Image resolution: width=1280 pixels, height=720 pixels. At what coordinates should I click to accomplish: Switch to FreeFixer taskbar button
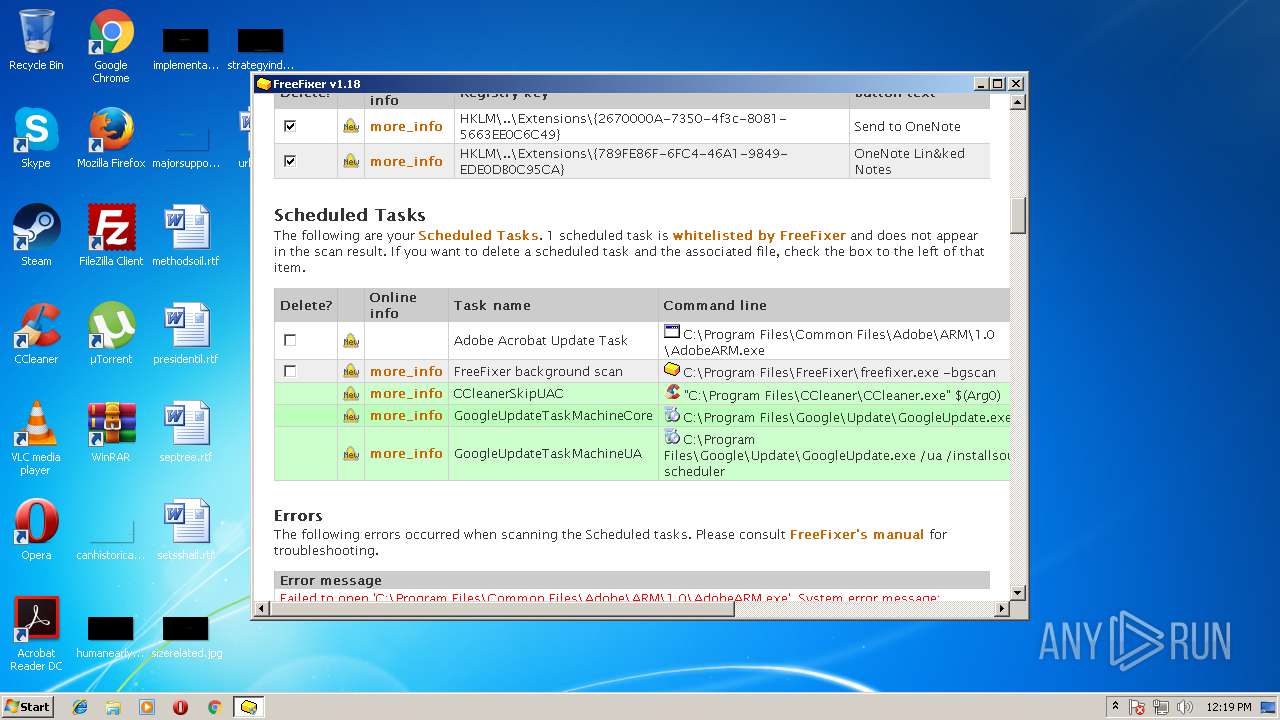(248, 707)
